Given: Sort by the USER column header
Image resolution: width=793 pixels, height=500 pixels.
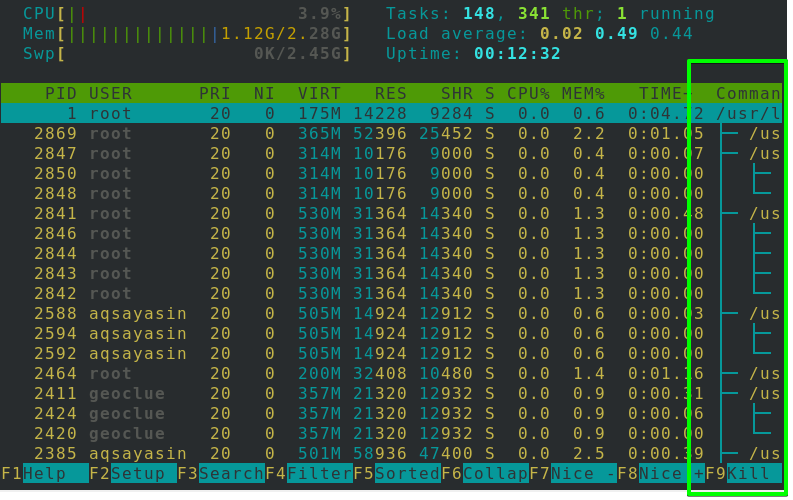Looking at the screenshot, I should click(110, 93).
